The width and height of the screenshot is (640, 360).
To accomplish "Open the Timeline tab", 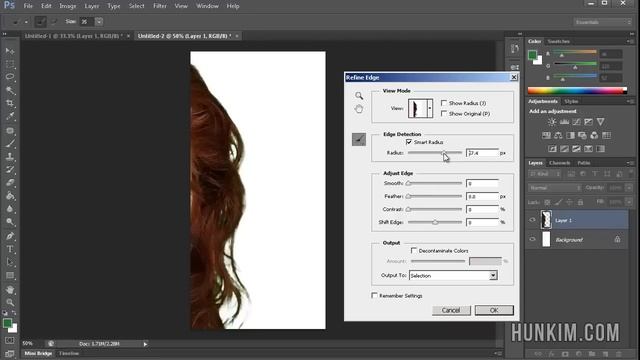I will 69,353.
